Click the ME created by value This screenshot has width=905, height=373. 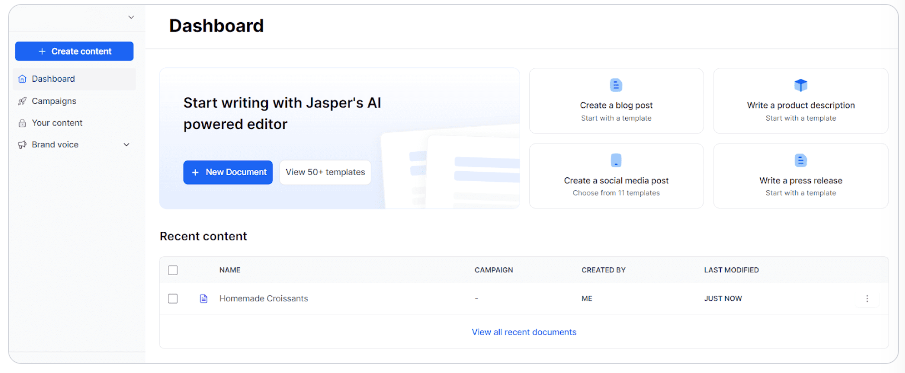(x=587, y=299)
